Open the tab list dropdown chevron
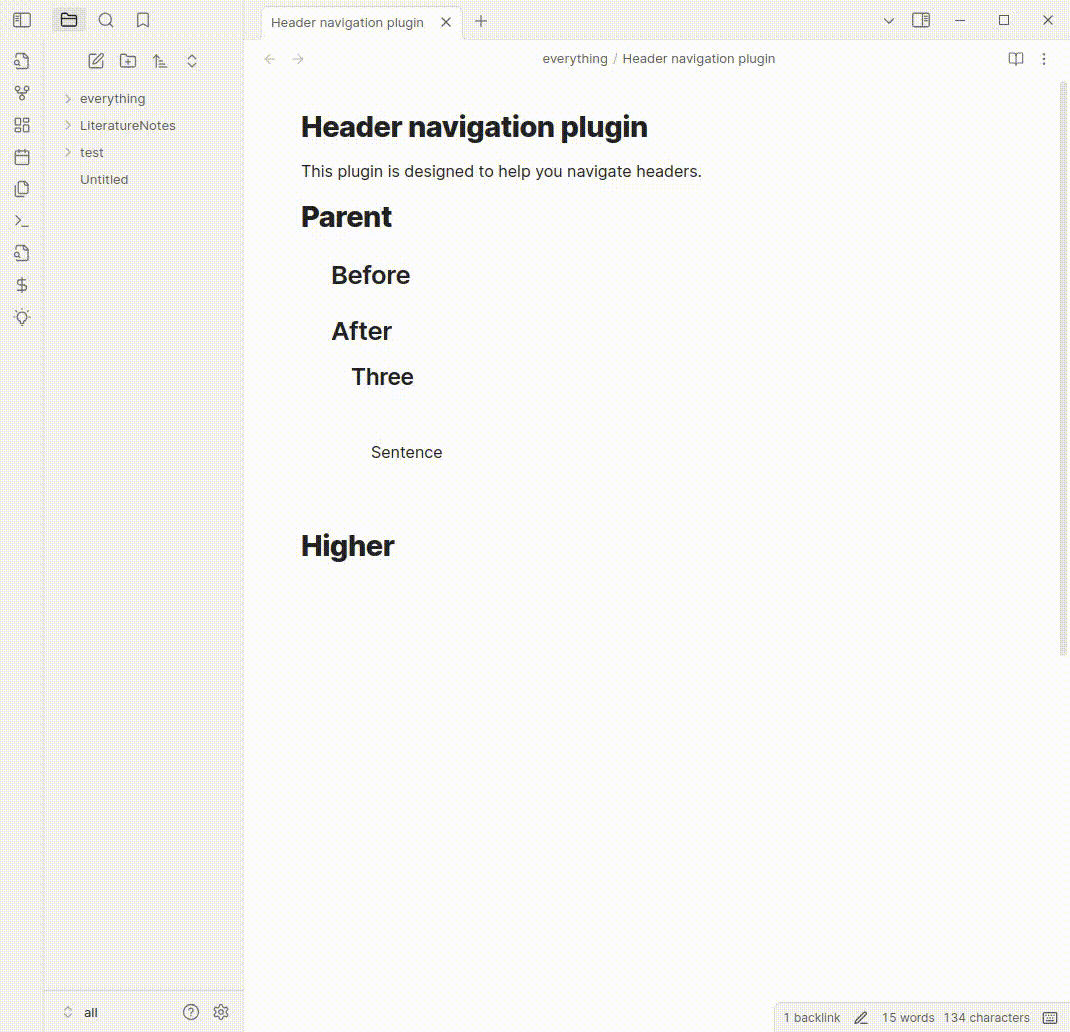The image size is (1070, 1032). pyautogui.click(x=888, y=20)
